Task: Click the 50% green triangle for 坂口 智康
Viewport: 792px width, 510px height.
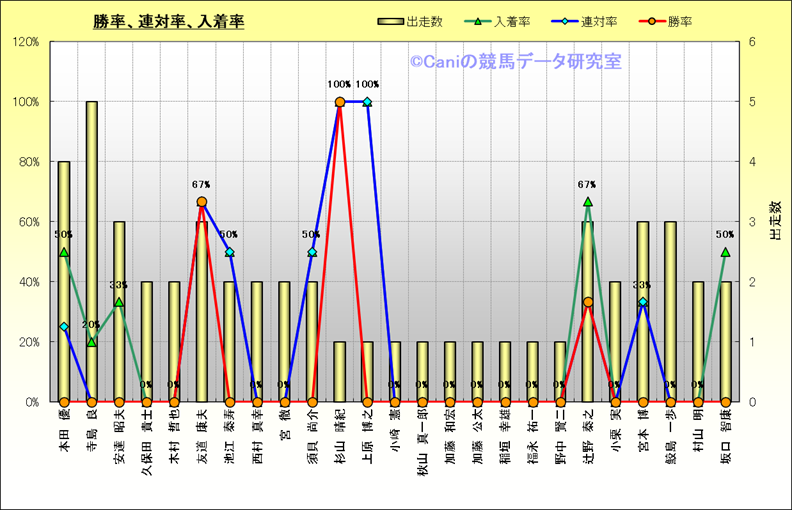Action: (725, 252)
